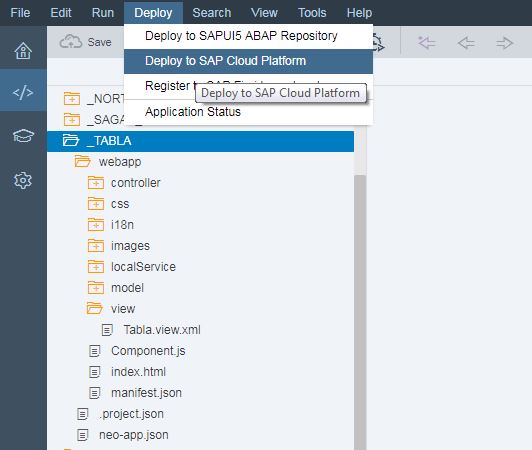Open the Edit menu
The width and height of the screenshot is (532, 450).
click(x=61, y=13)
